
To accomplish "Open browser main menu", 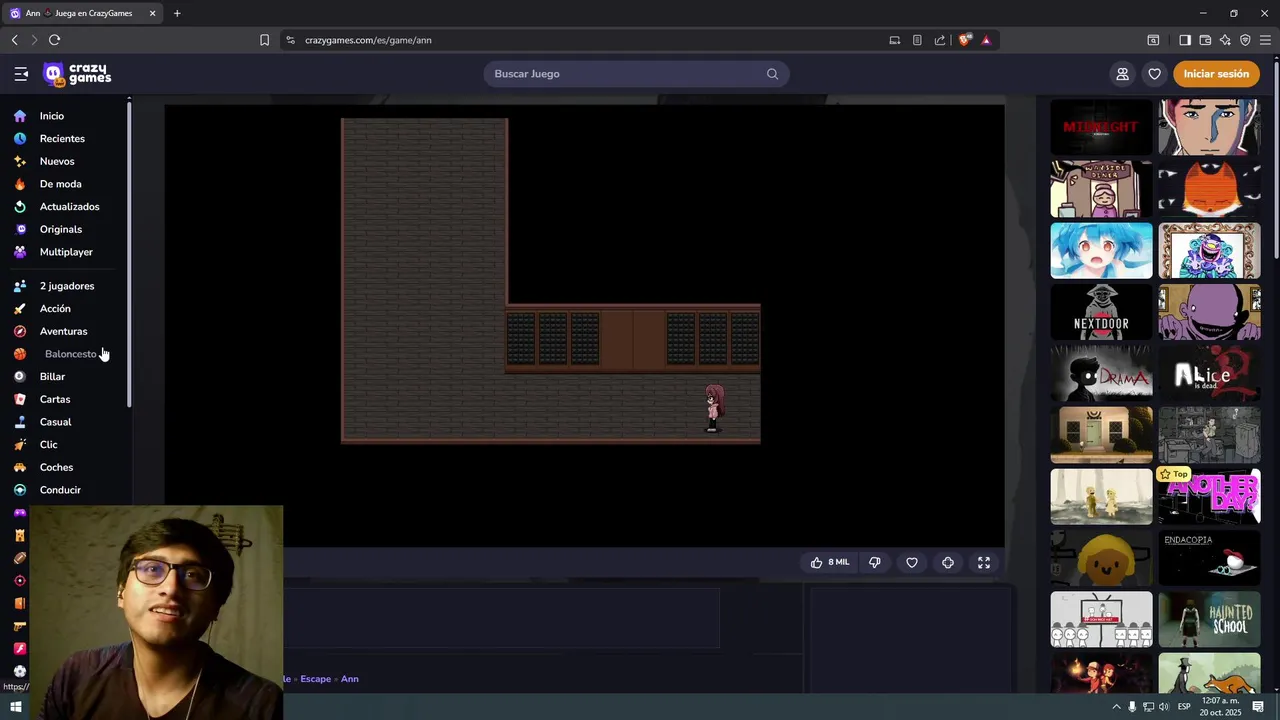I will pyautogui.click(x=1265, y=40).
